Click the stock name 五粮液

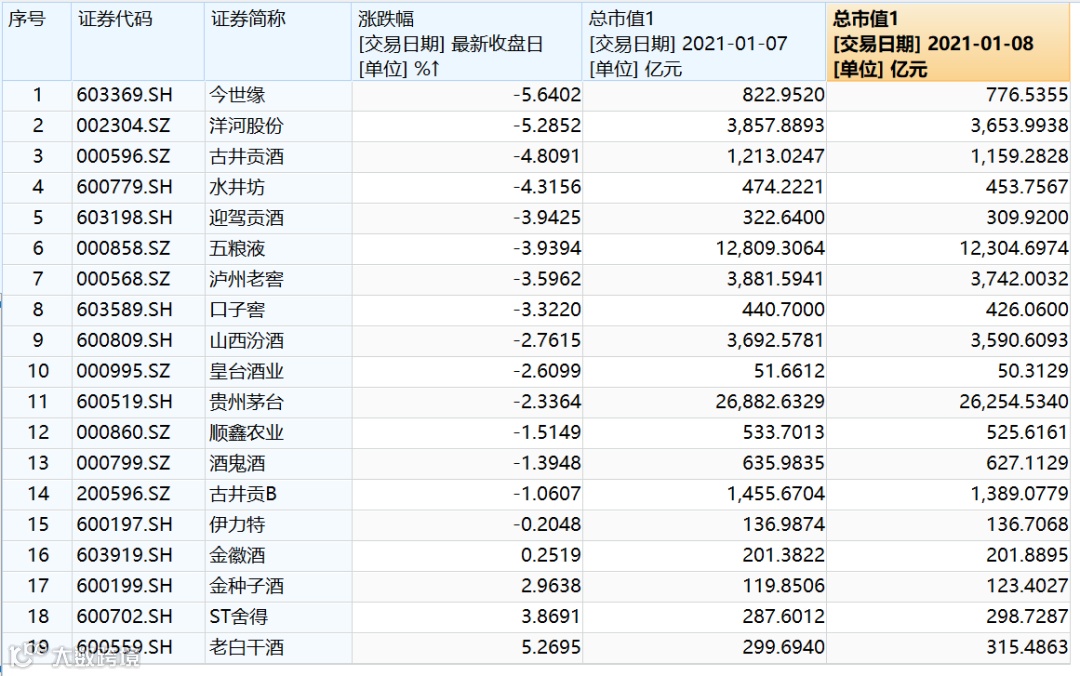coord(237,248)
